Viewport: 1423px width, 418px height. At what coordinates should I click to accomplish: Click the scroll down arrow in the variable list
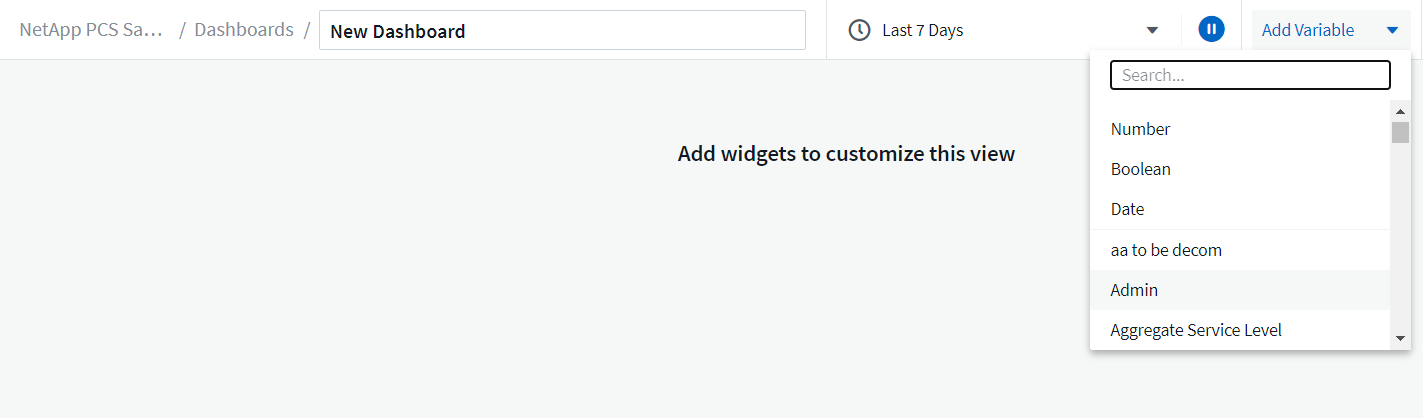1400,339
